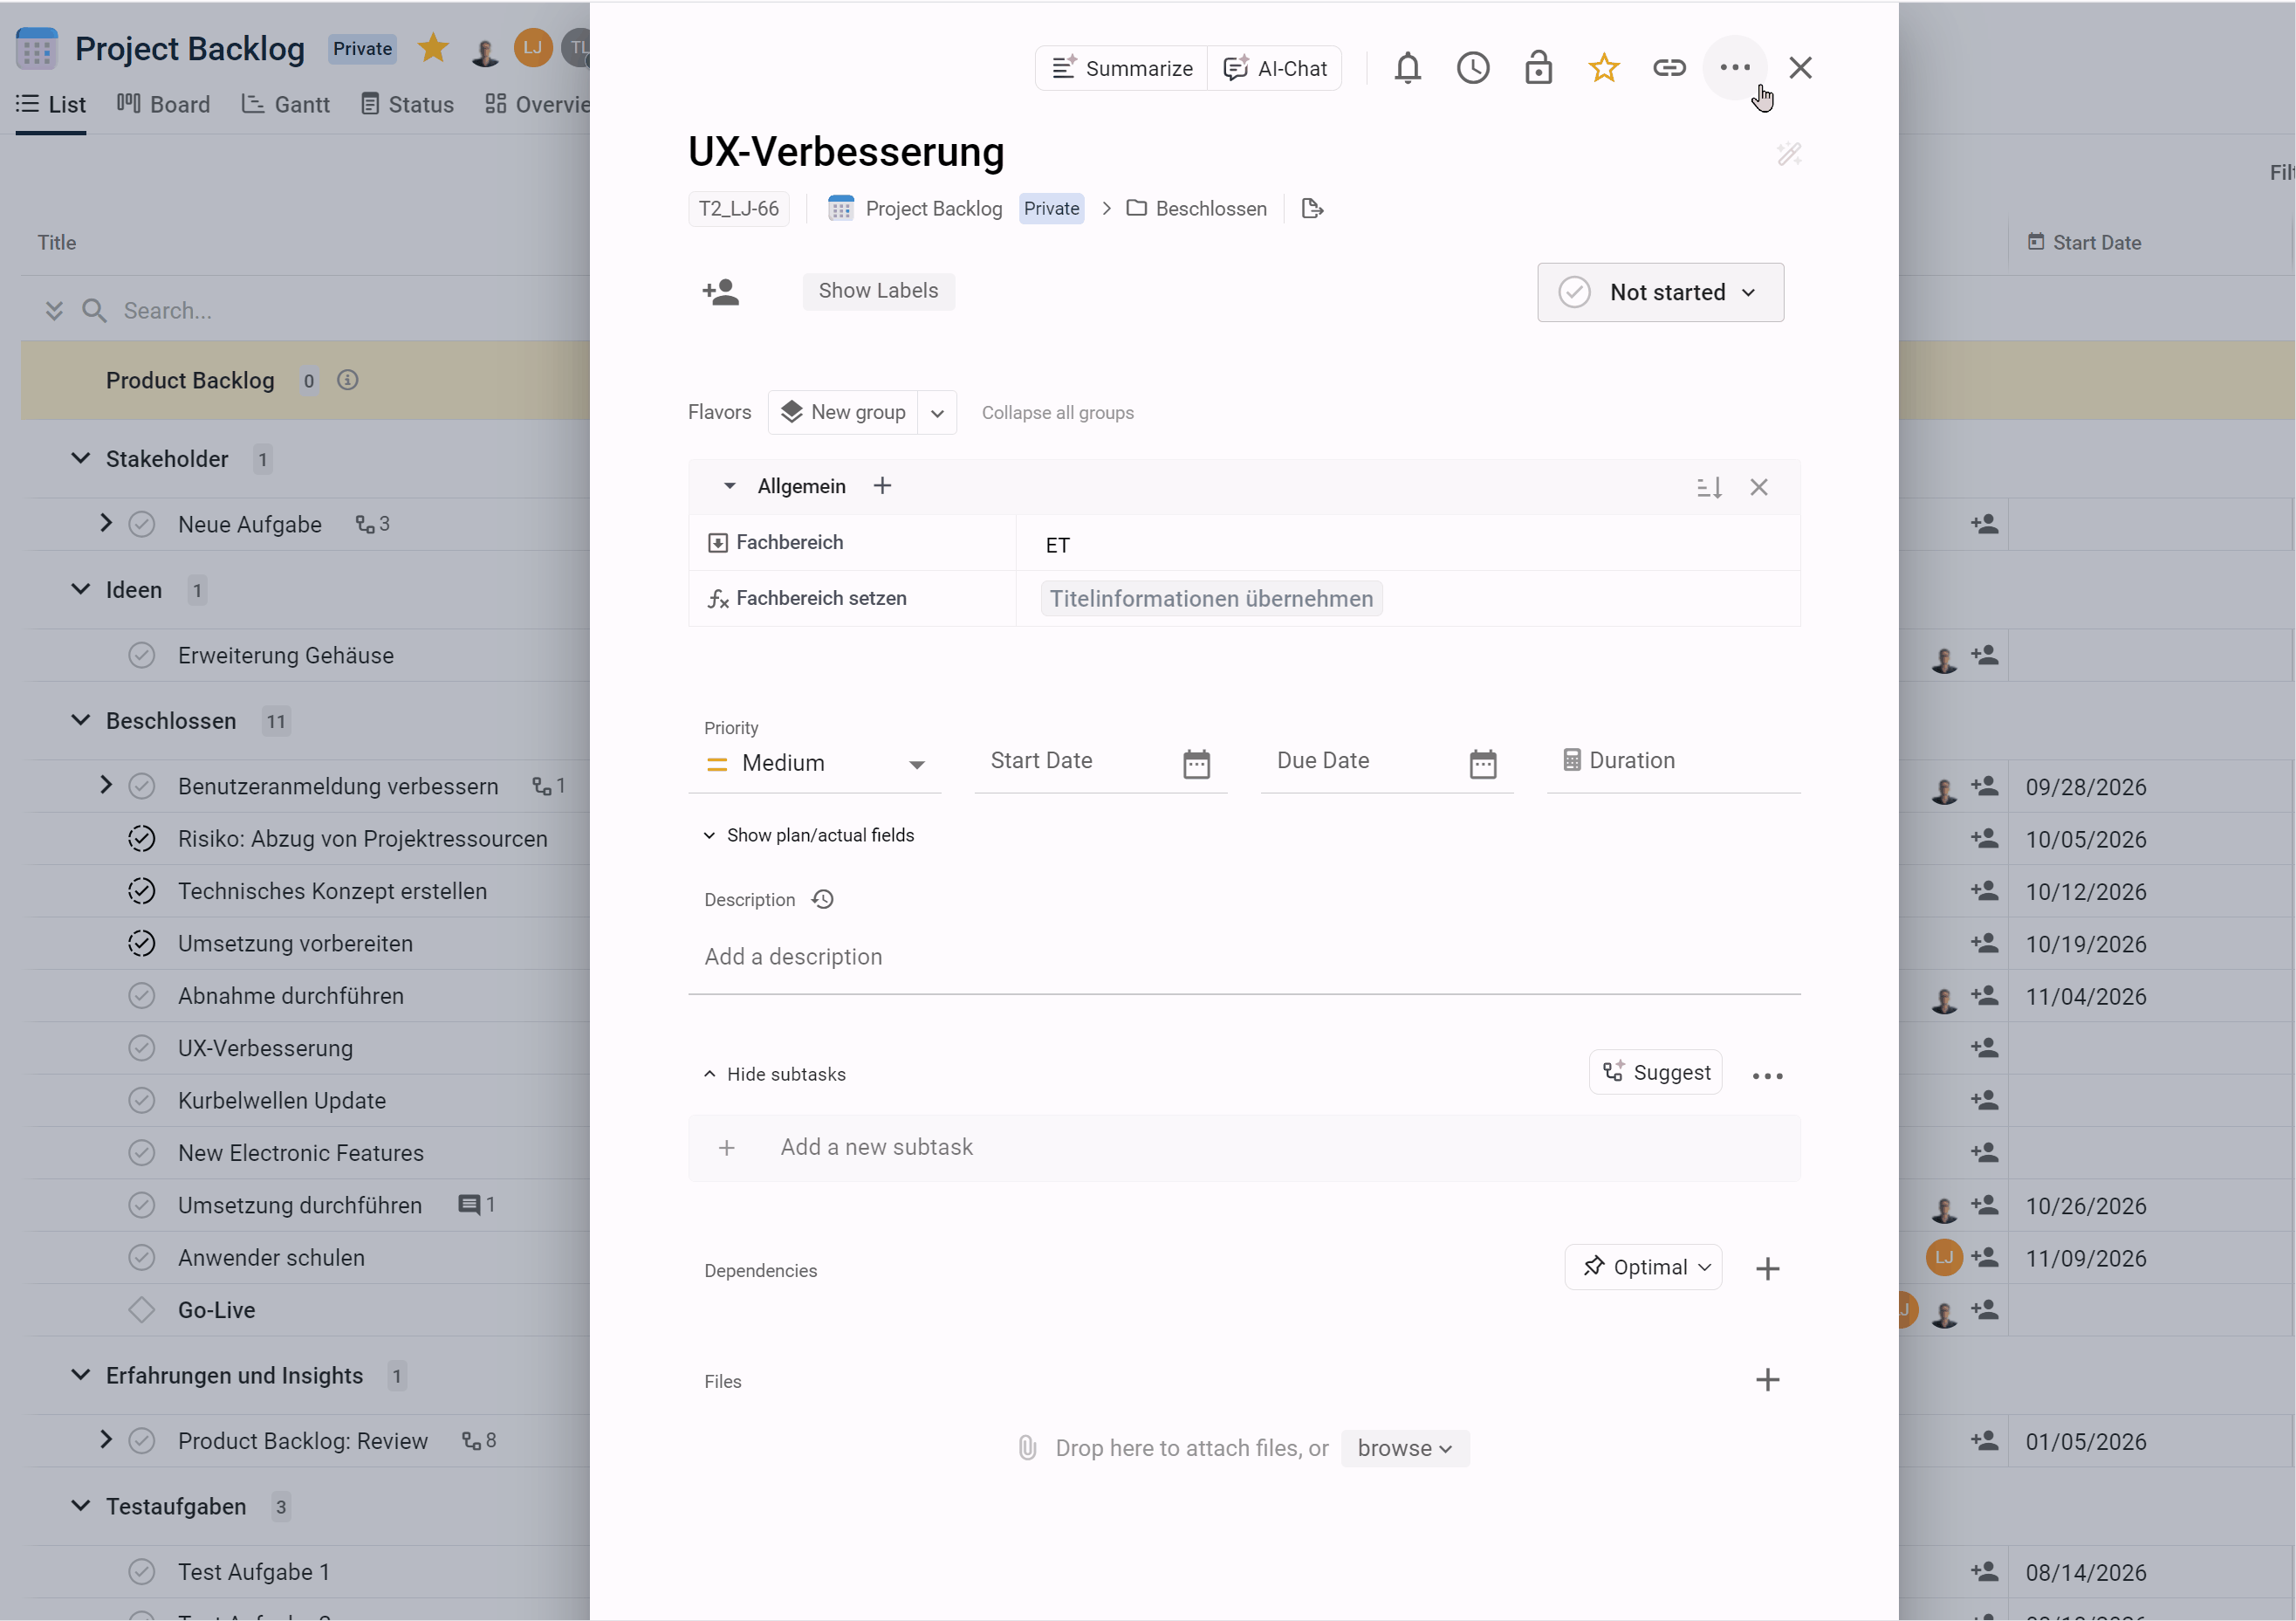Expand Show plan/actual fields
Image resolution: width=2296 pixels, height=1621 pixels.
pos(808,835)
